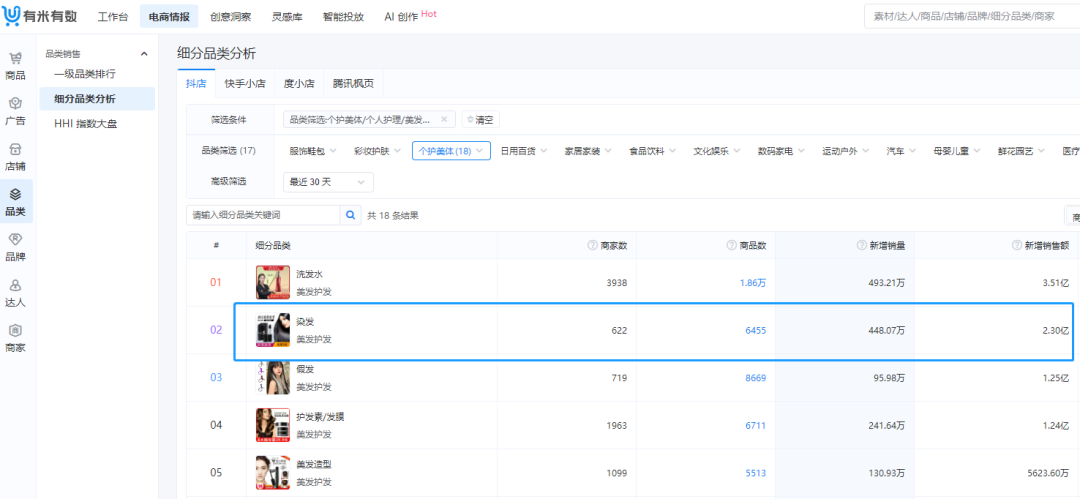This screenshot has height=499, width=1080.
Task: Click the 清空 clear filters button
Action: [x=480, y=120]
